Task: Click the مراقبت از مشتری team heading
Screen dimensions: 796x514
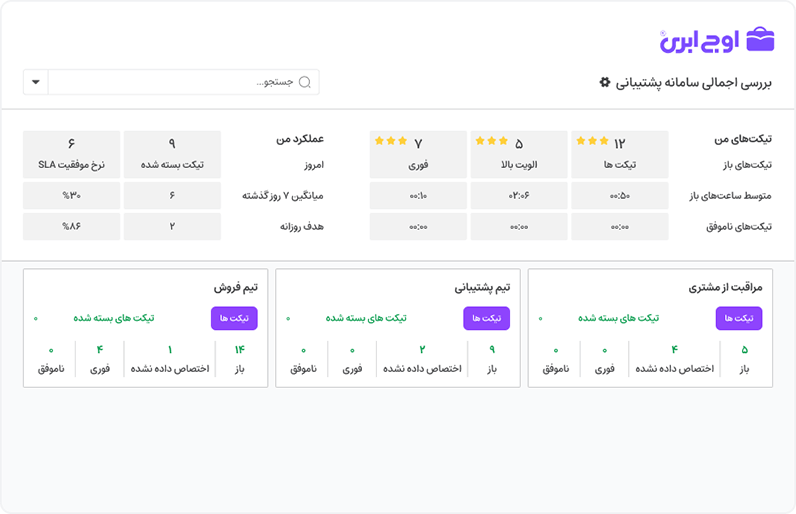Action: pyautogui.click(x=725, y=288)
